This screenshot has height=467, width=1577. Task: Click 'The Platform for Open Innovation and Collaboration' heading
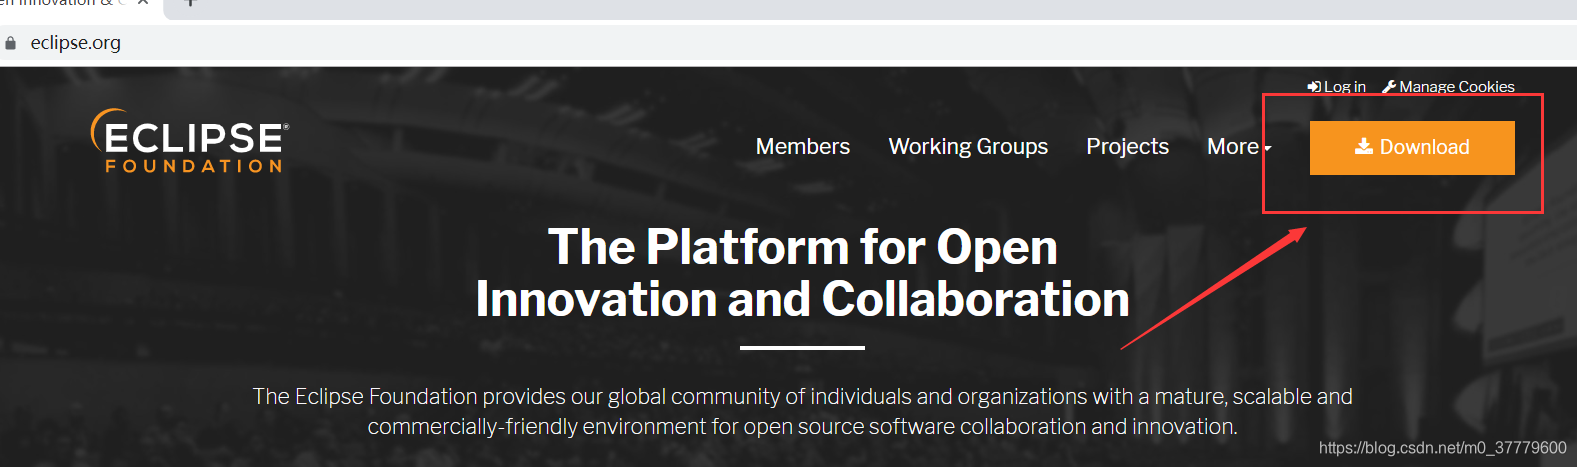point(803,273)
